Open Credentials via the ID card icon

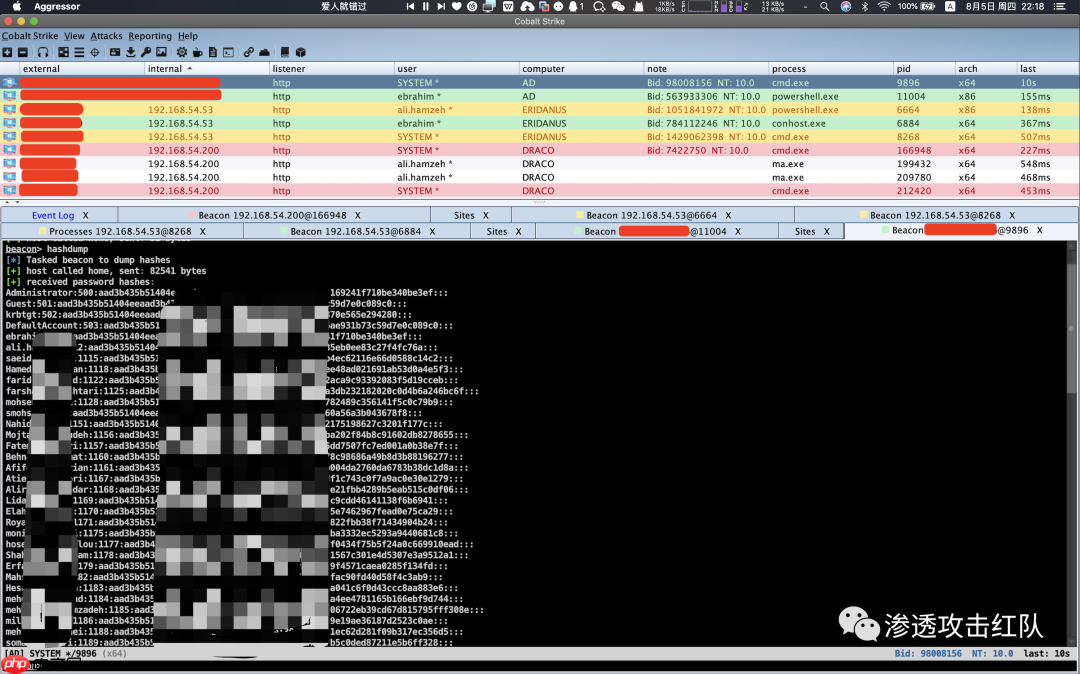[115, 52]
